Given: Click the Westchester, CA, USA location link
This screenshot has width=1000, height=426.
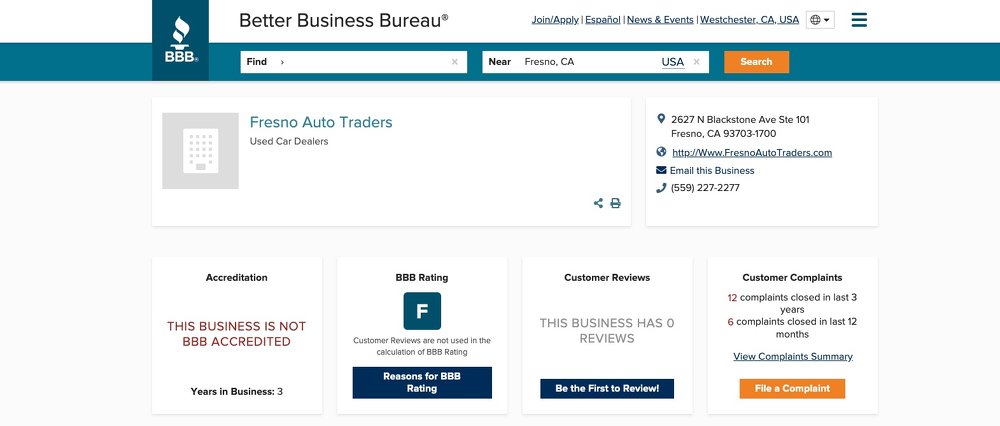Looking at the screenshot, I should click(749, 20).
